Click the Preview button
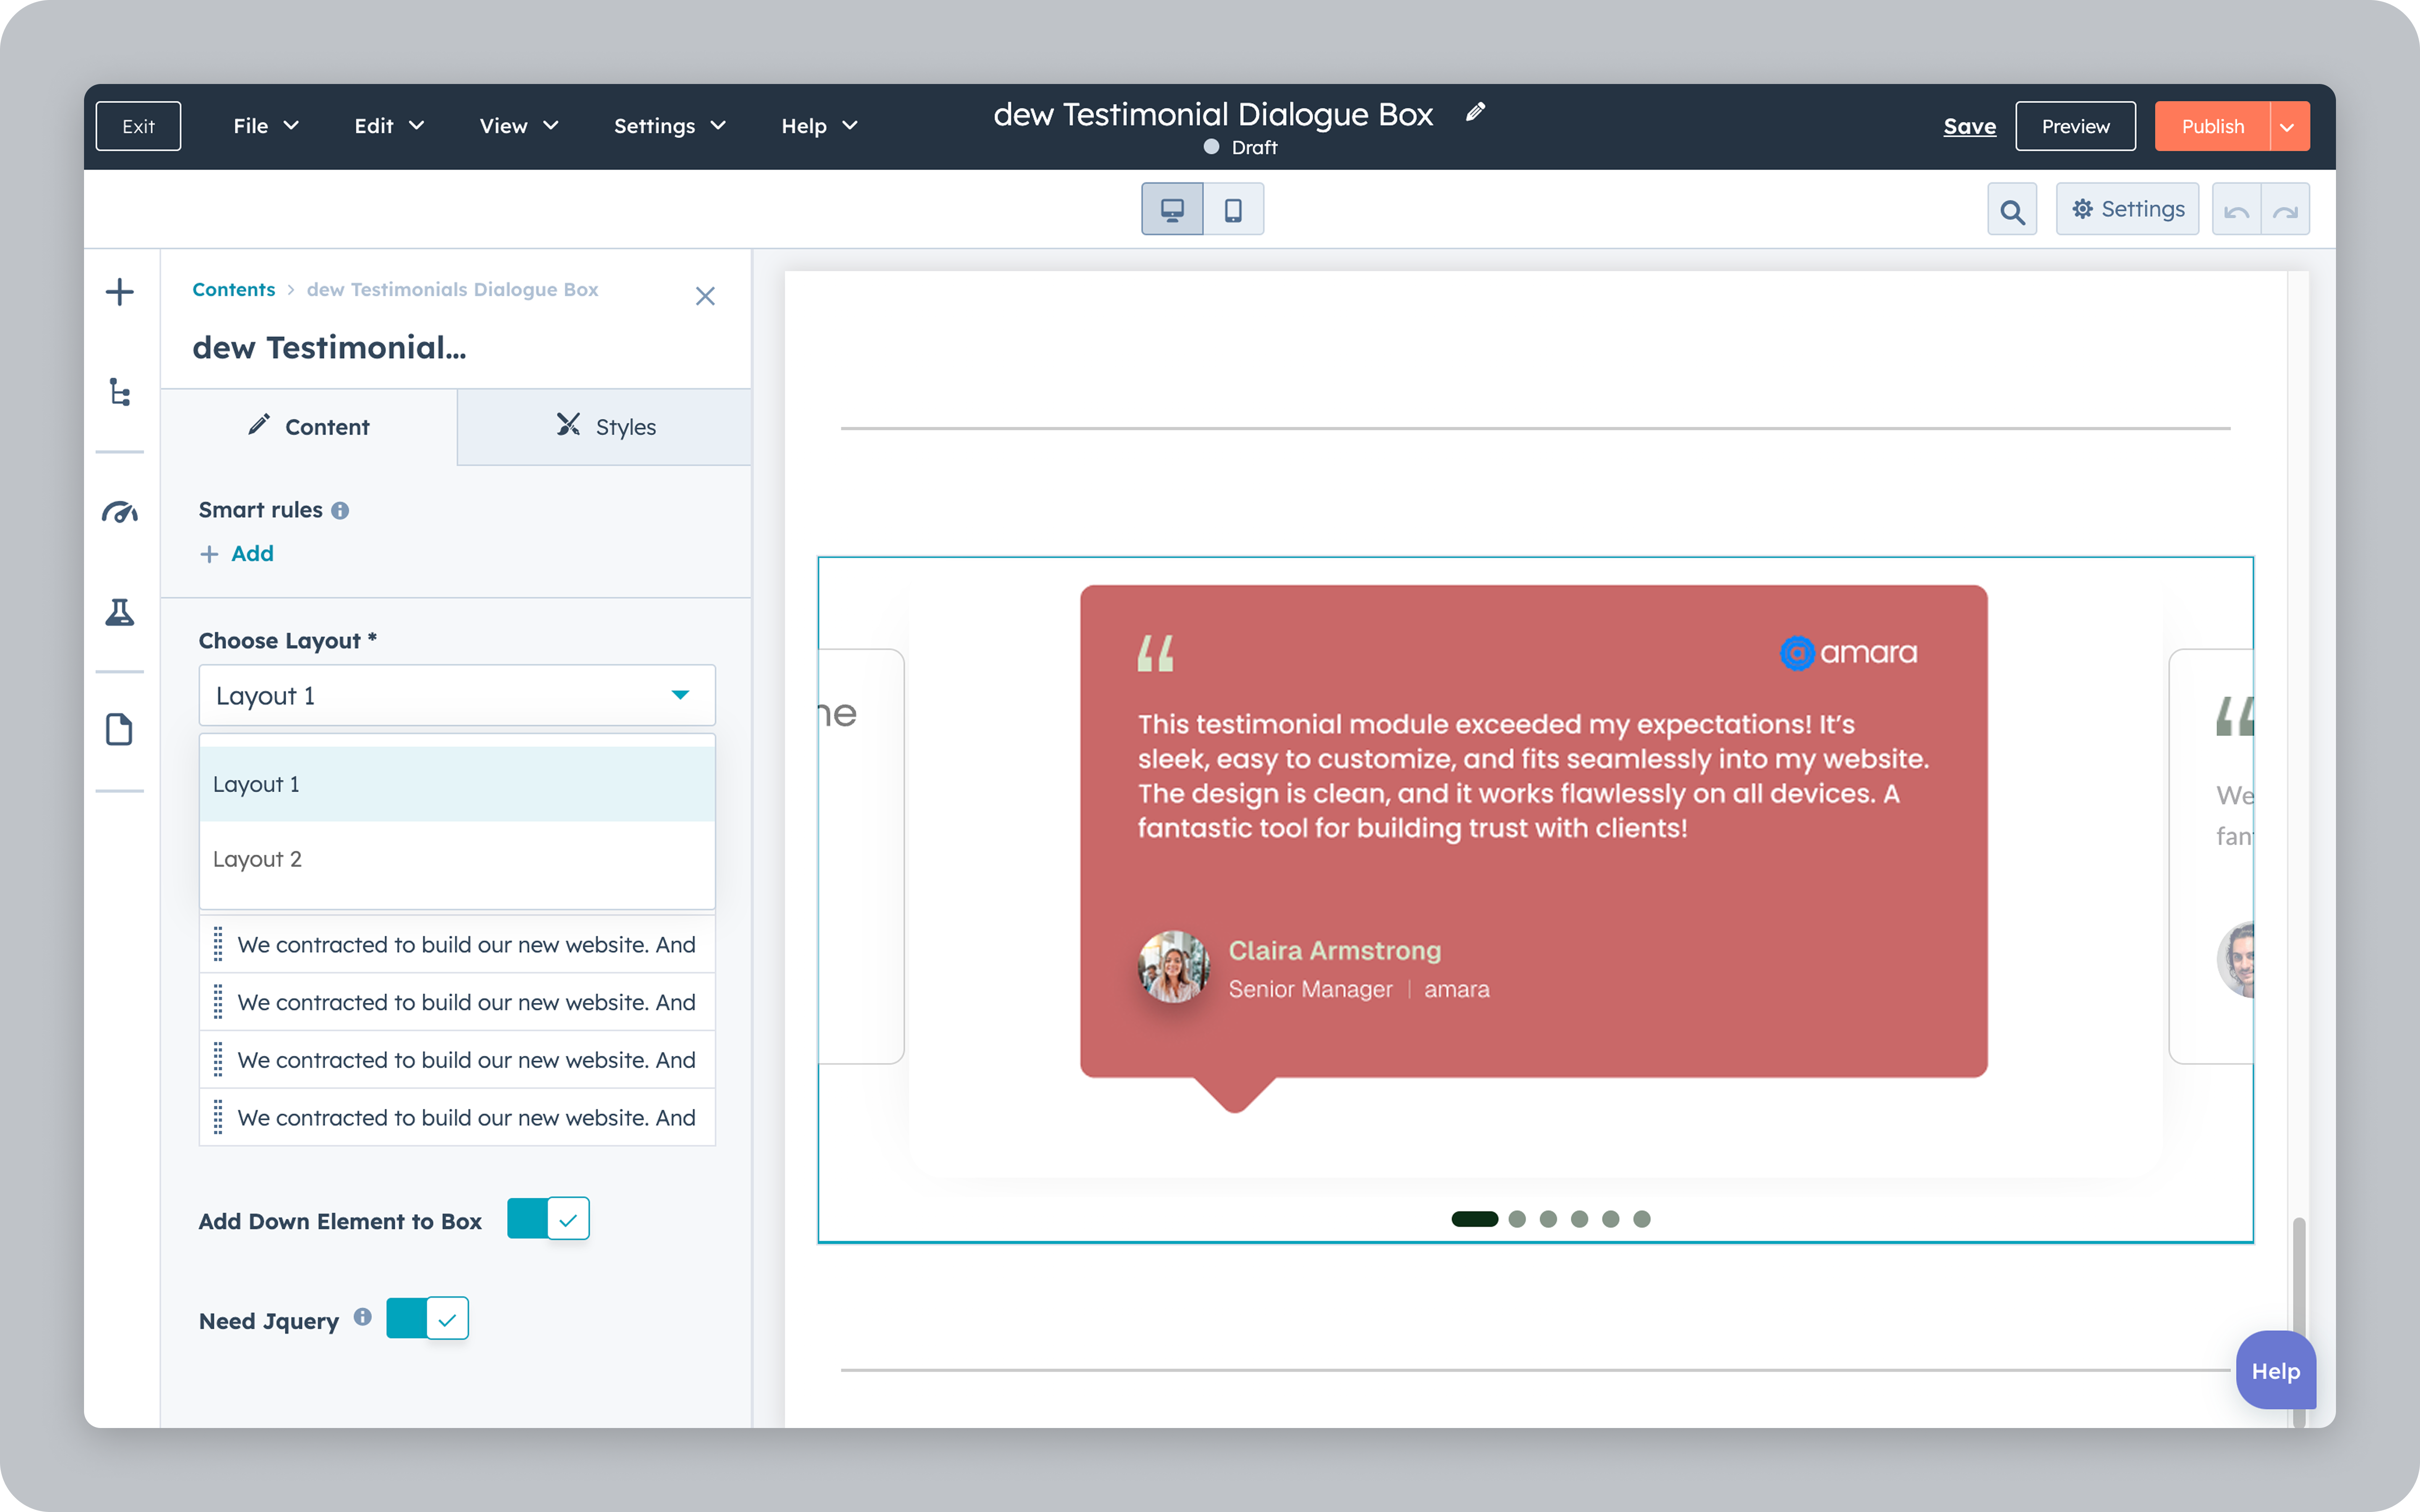This screenshot has width=2420, height=1512. point(2075,127)
